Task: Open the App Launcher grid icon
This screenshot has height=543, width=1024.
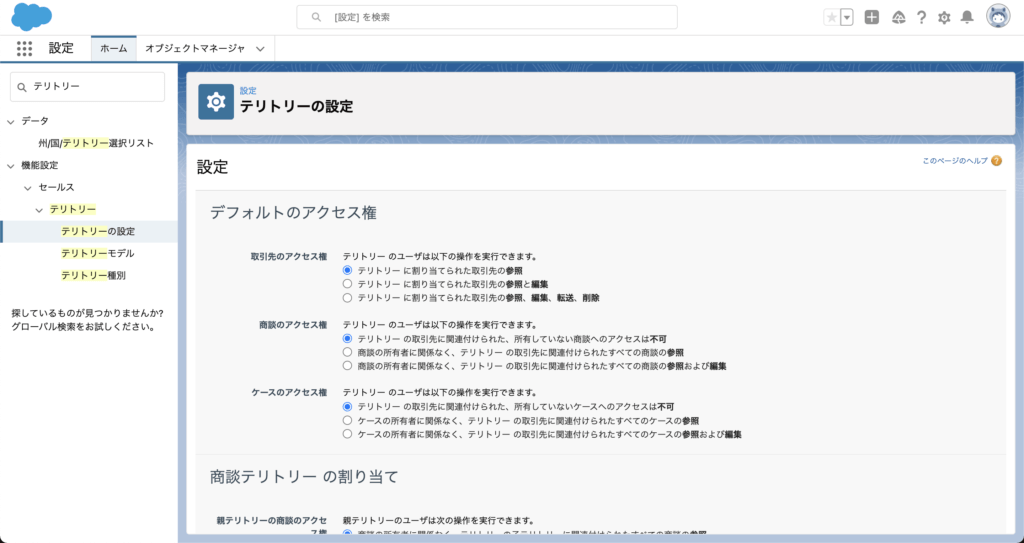Action: 24,48
